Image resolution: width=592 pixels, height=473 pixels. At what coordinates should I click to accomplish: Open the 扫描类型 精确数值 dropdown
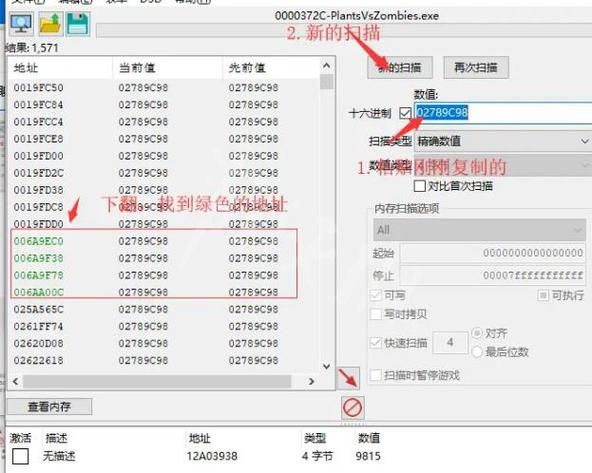[x=503, y=141]
